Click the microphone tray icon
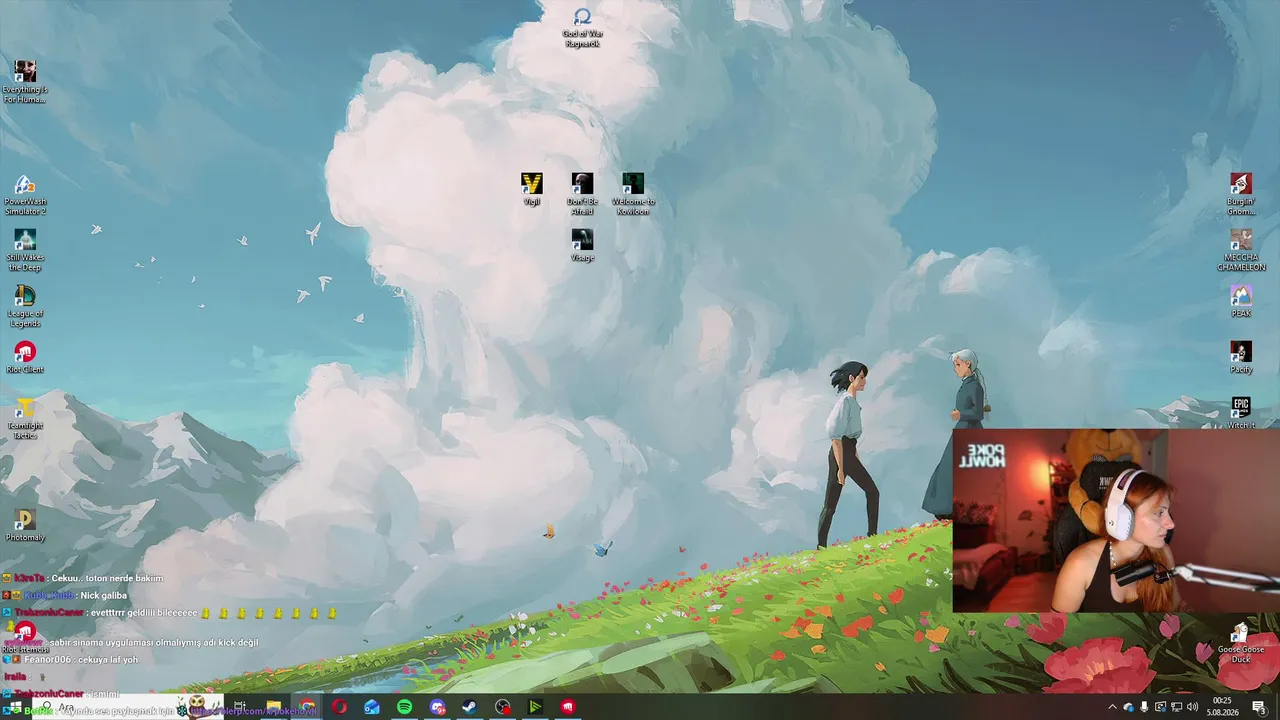This screenshot has height=720, width=1280. point(1144,707)
